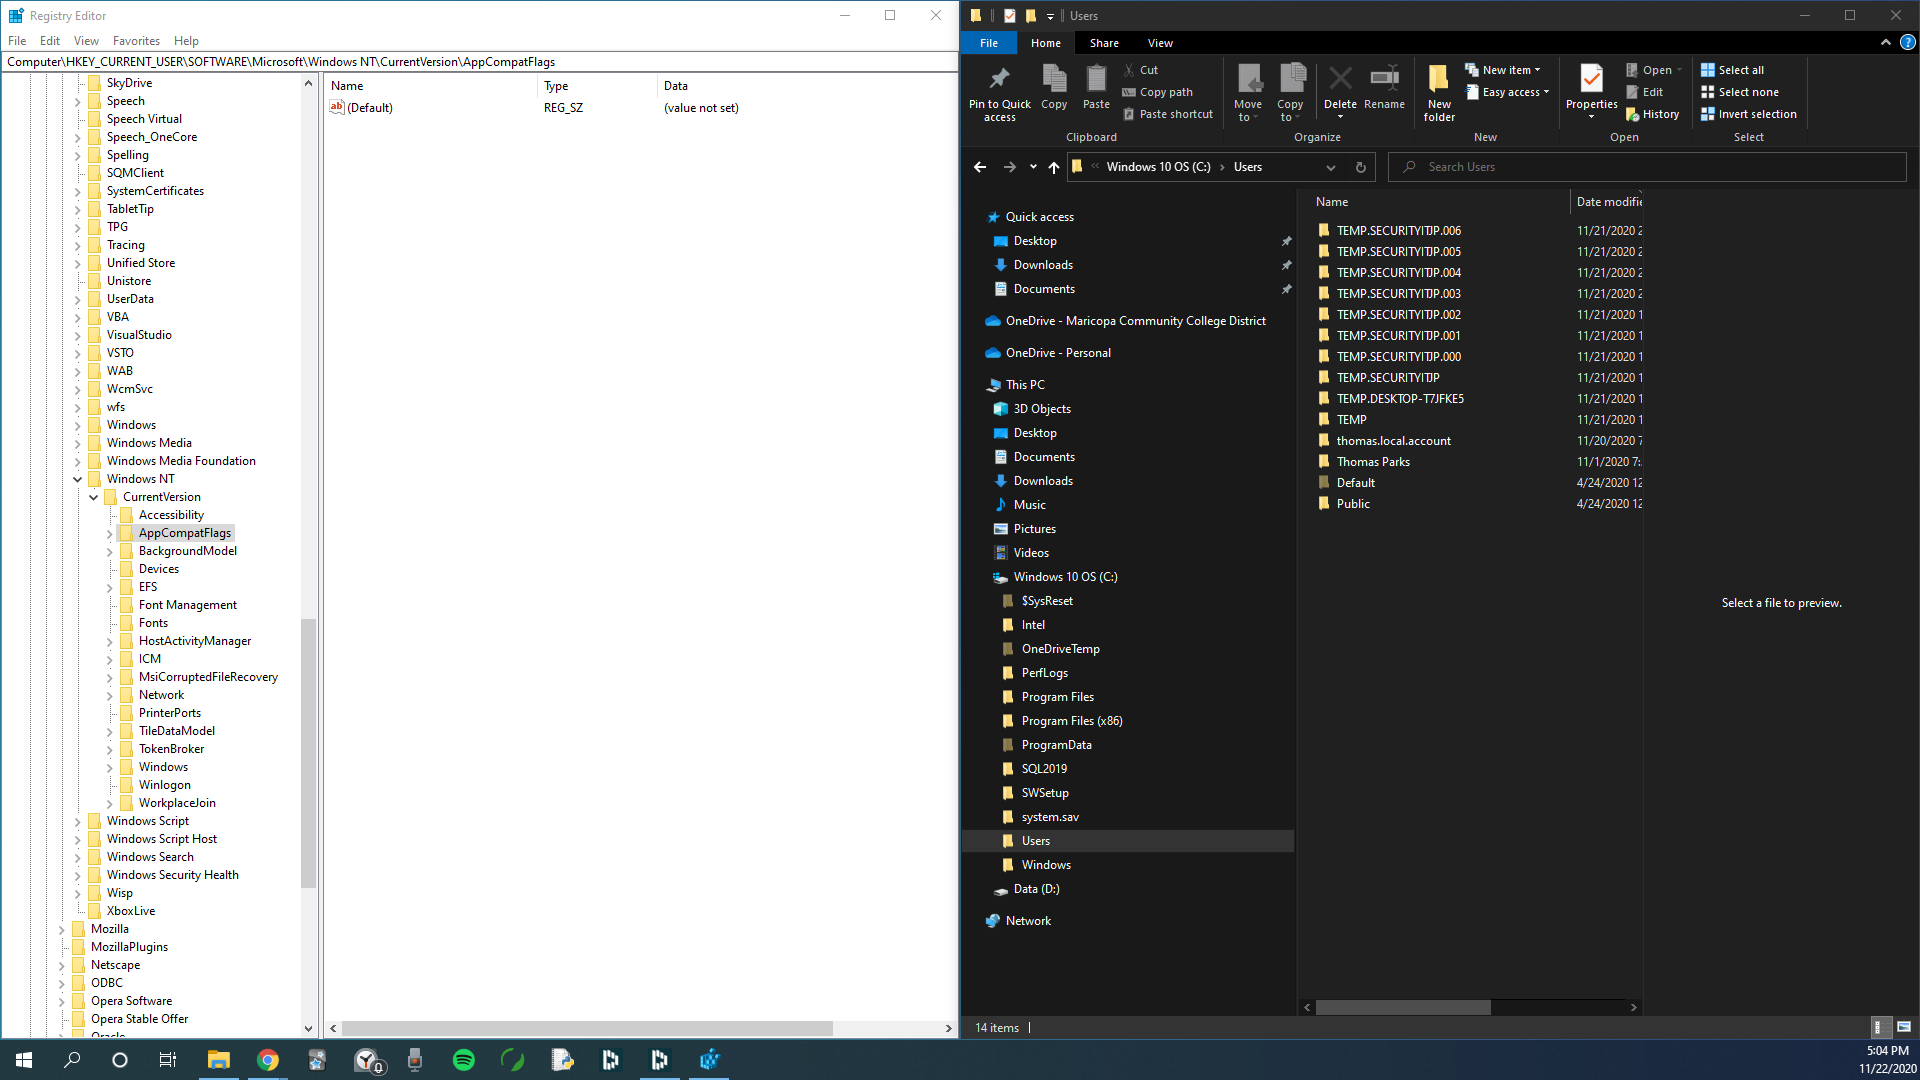Open Registry Editor File menu
This screenshot has width=1920, height=1080.
(17, 41)
